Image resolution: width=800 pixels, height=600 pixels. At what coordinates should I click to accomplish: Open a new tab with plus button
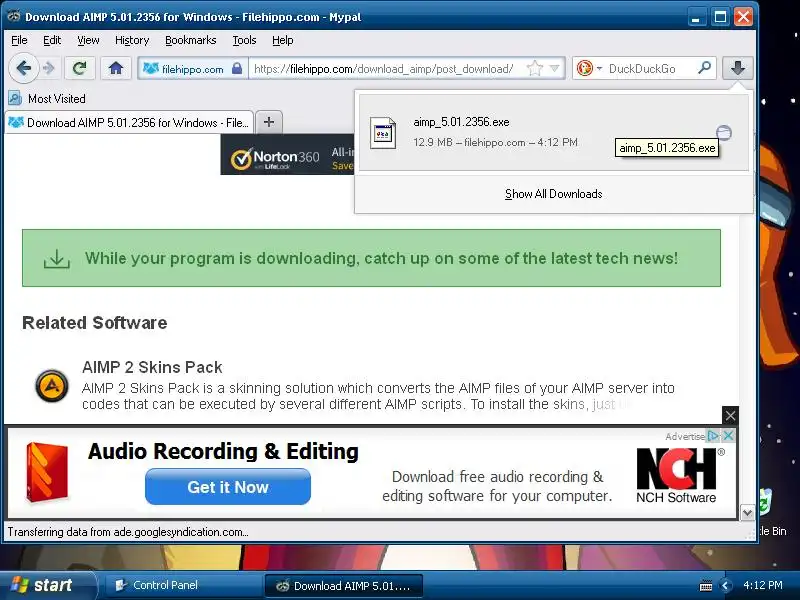[269, 122]
